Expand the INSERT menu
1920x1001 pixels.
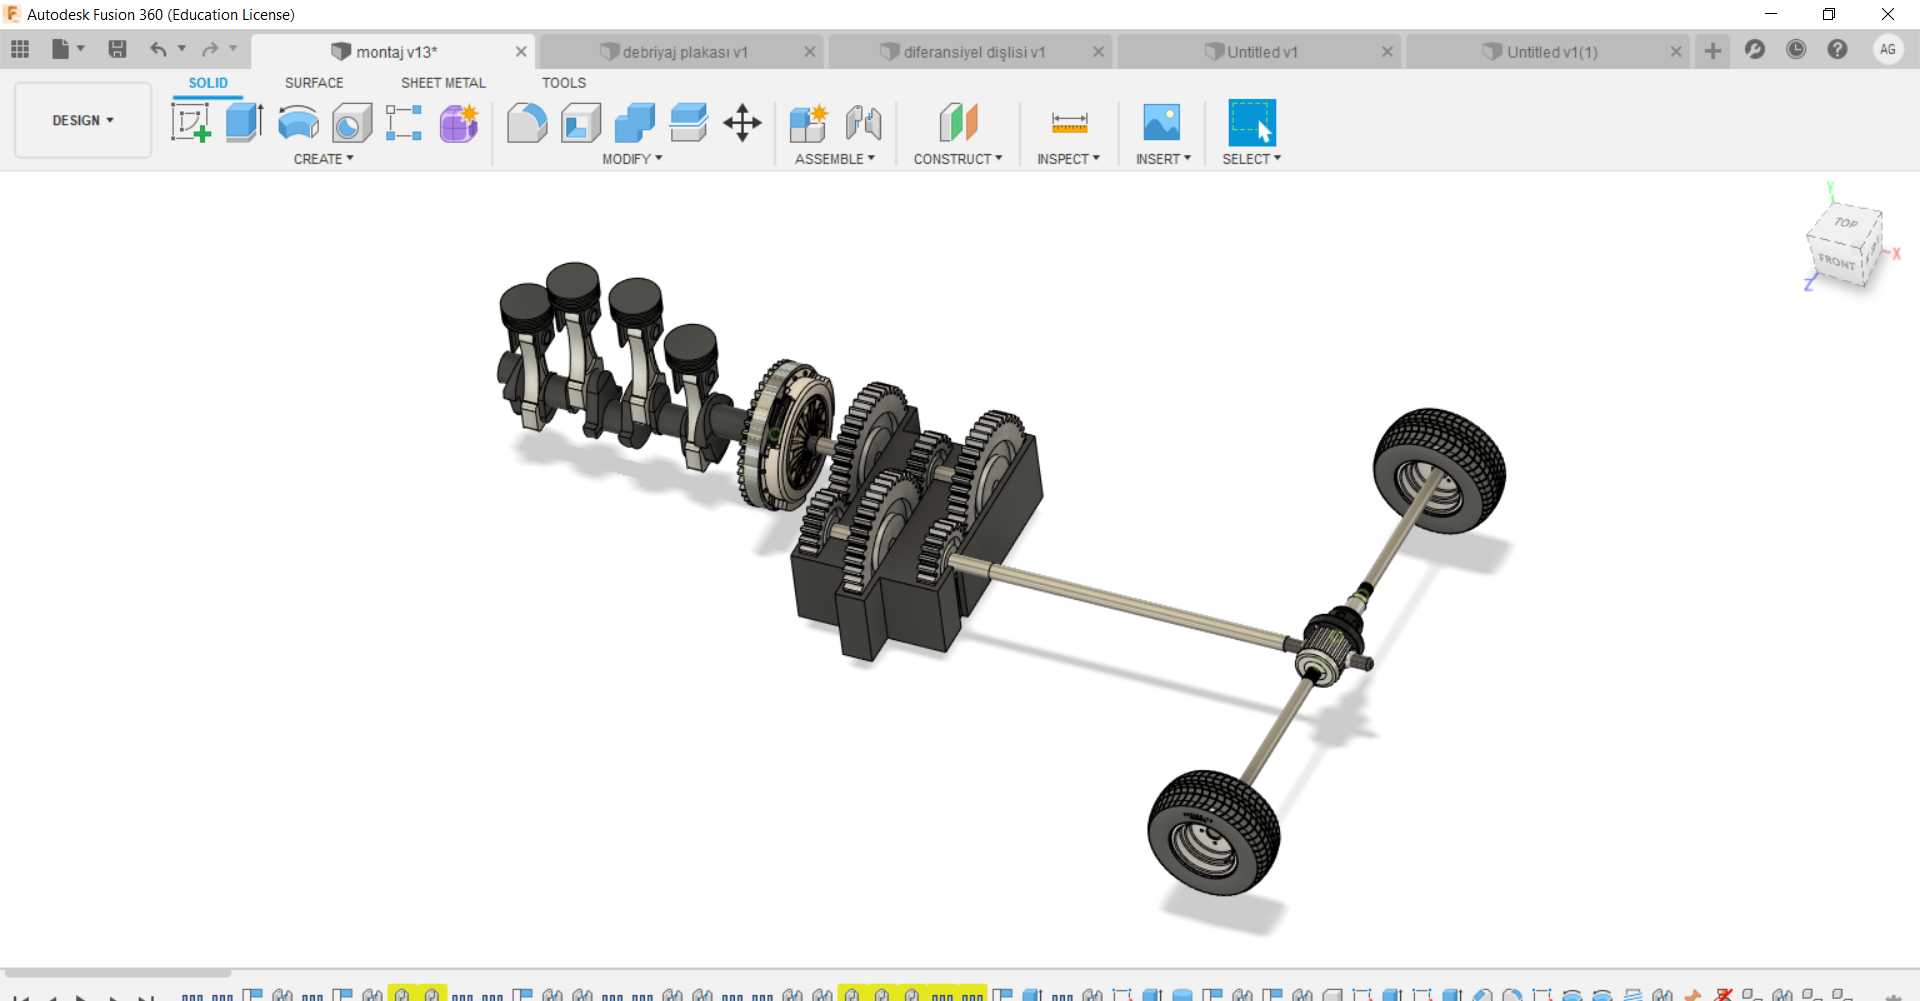1164,159
